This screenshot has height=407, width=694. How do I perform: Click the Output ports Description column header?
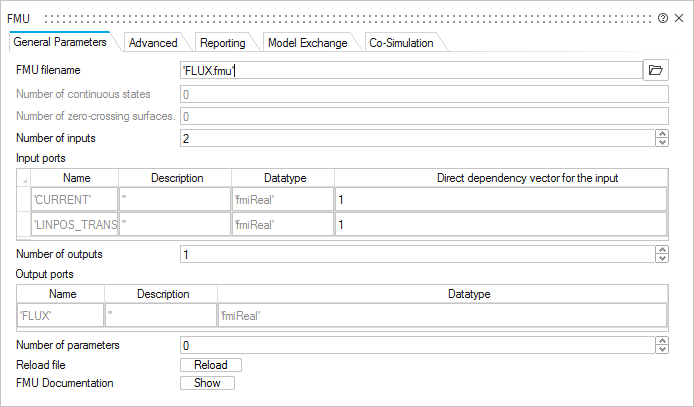[x=161, y=294]
